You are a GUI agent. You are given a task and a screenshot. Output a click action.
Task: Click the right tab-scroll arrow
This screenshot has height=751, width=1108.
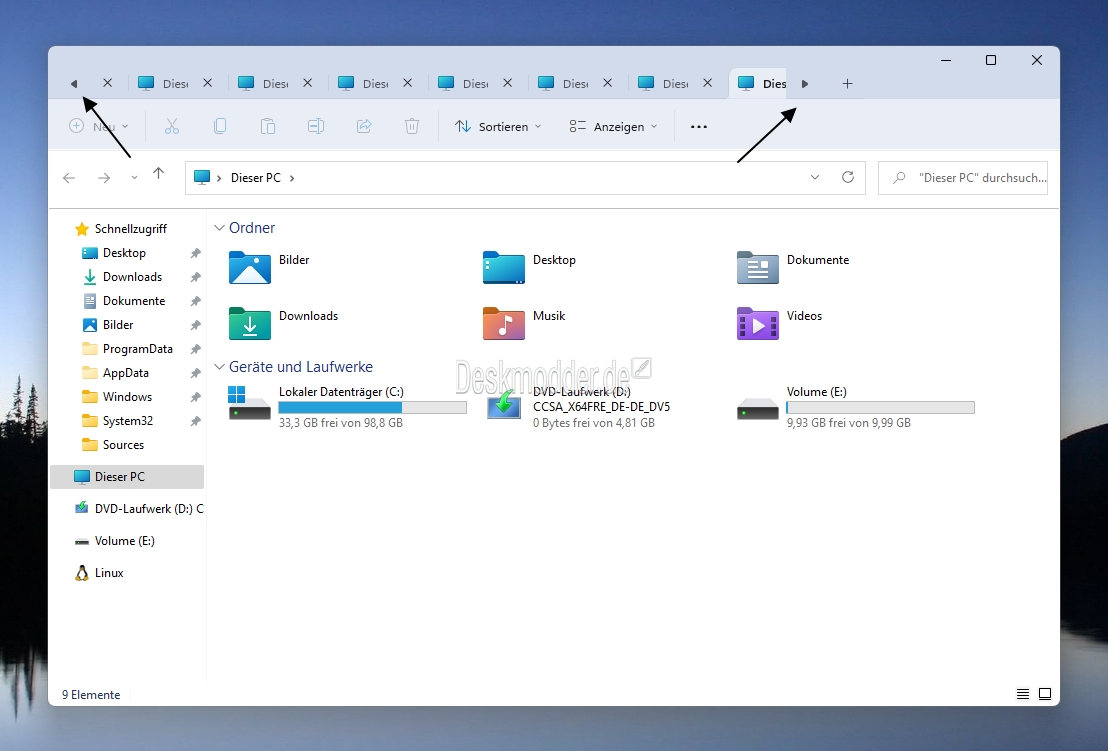point(804,84)
